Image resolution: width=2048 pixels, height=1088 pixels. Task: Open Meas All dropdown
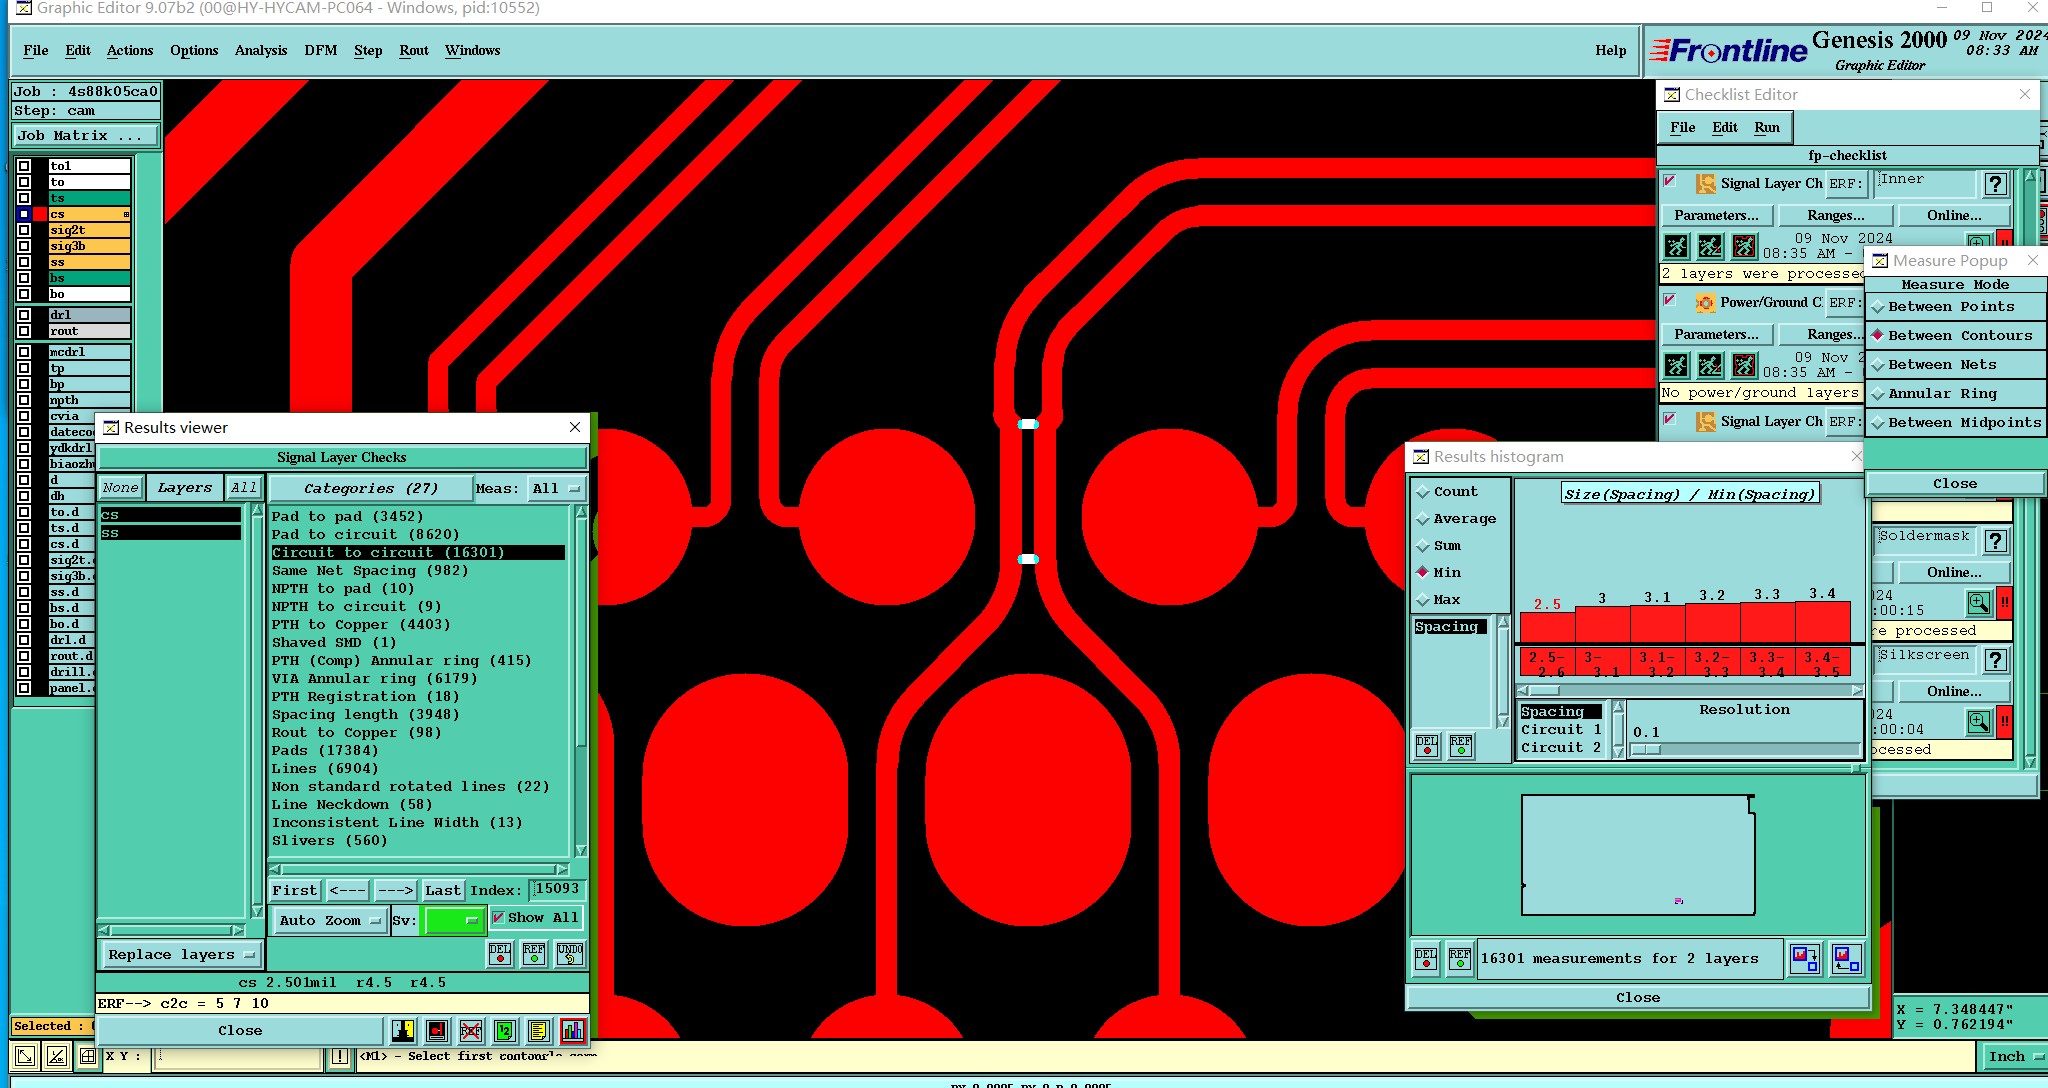click(556, 488)
